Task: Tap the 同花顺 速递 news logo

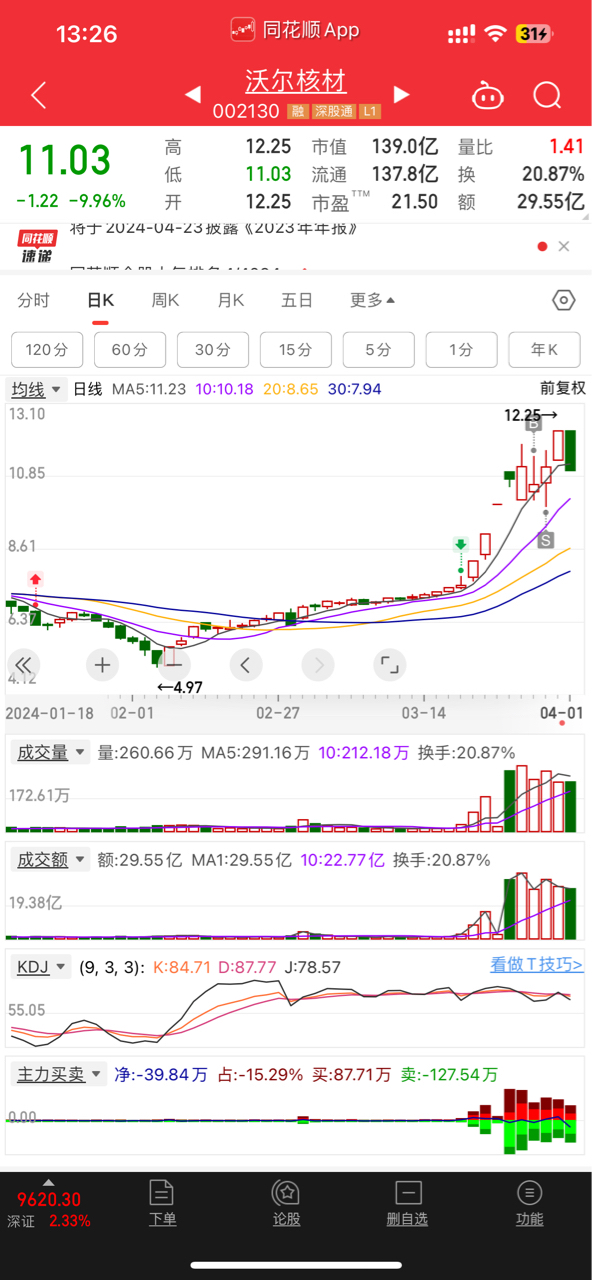Action: click(38, 246)
